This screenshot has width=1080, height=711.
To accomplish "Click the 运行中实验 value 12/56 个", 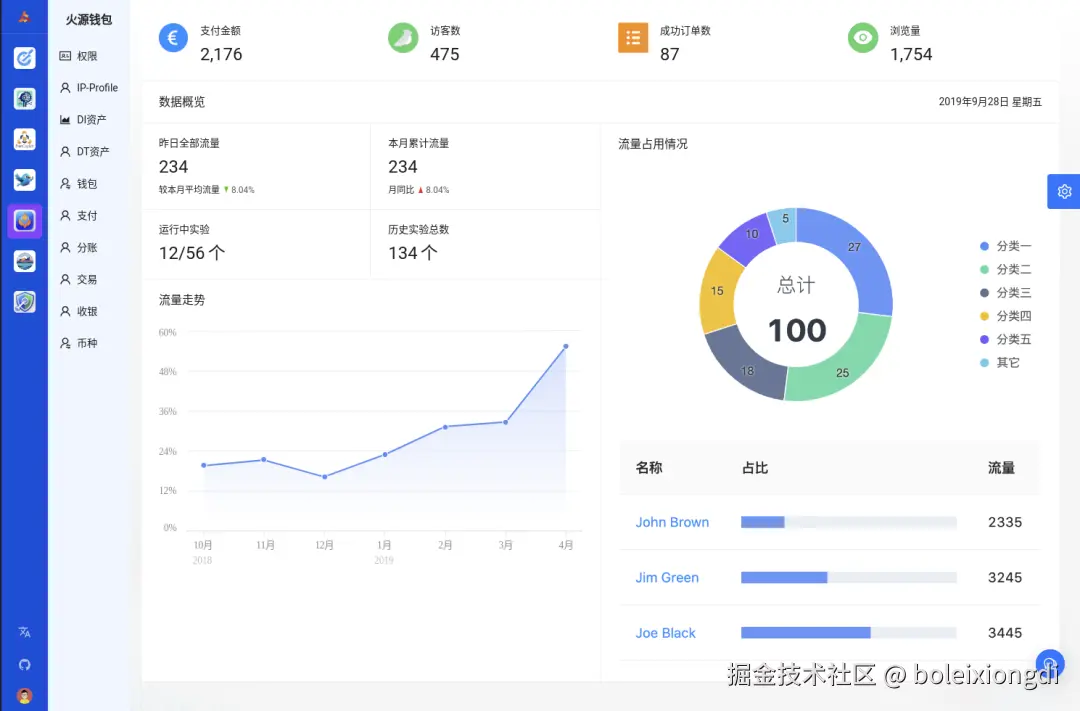I will [x=192, y=253].
